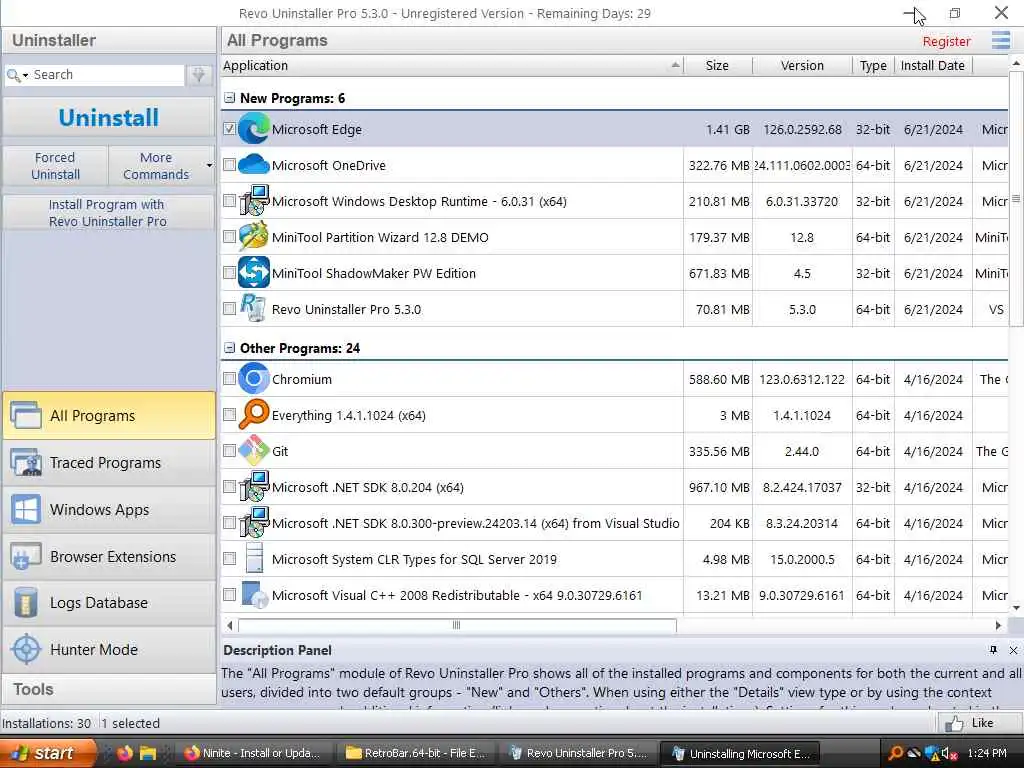Click the MiniTool Partition Wizard icon

point(253,236)
